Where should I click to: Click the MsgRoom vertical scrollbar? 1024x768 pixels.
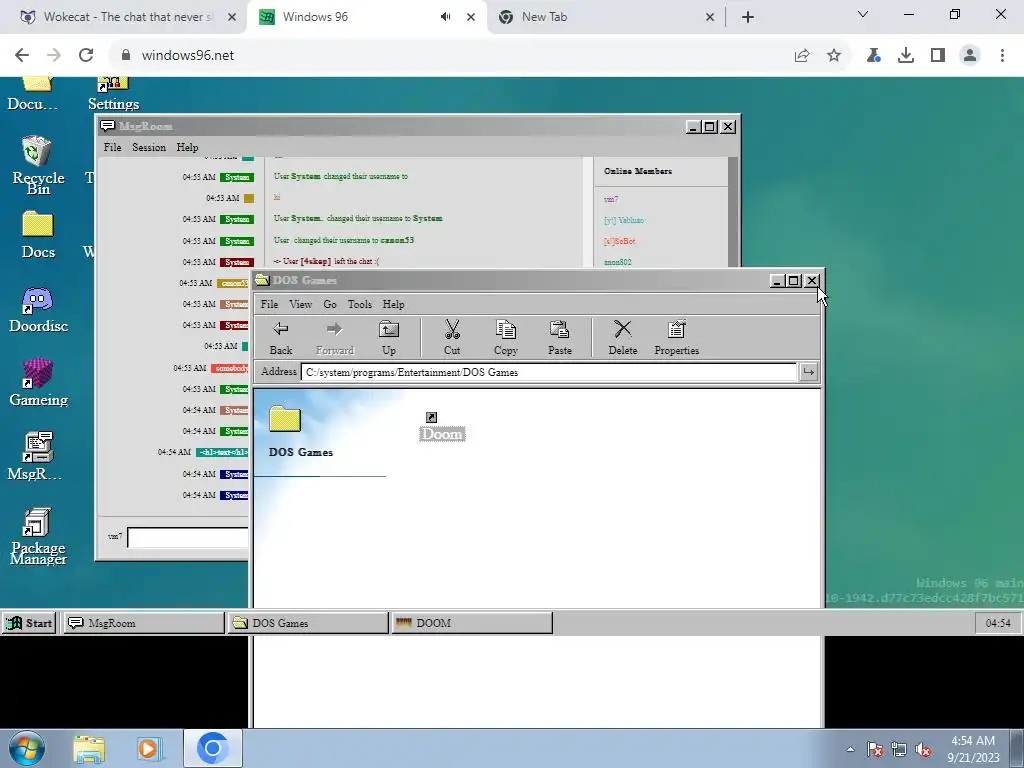pyautogui.click(x=733, y=212)
